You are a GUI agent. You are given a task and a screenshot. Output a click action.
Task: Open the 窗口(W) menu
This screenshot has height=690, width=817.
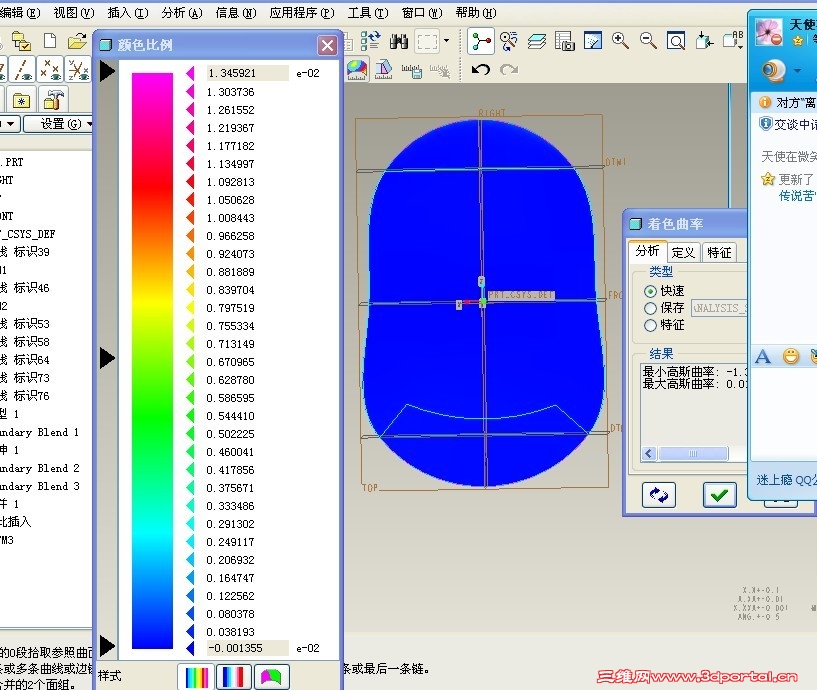422,13
